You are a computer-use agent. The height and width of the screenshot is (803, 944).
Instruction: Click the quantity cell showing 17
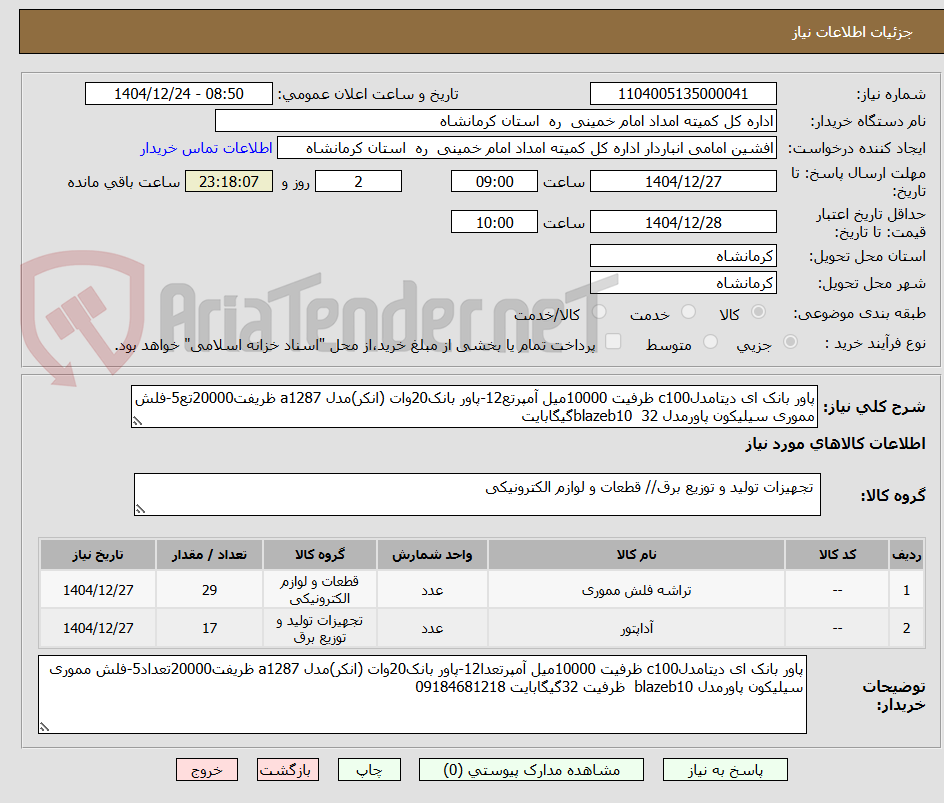pos(210,628)
